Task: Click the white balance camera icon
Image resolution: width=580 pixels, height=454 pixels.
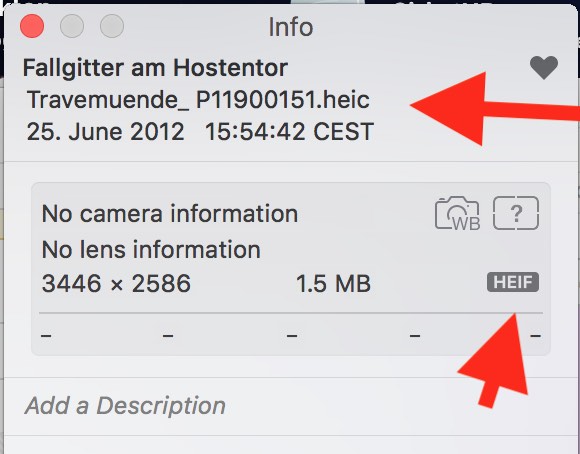Action: [x=458, y=213]
